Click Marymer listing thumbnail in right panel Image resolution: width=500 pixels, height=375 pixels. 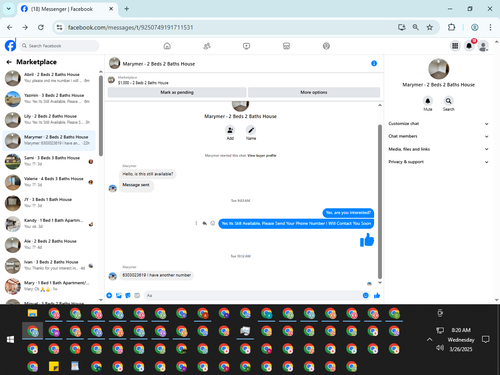pos(438,69)
